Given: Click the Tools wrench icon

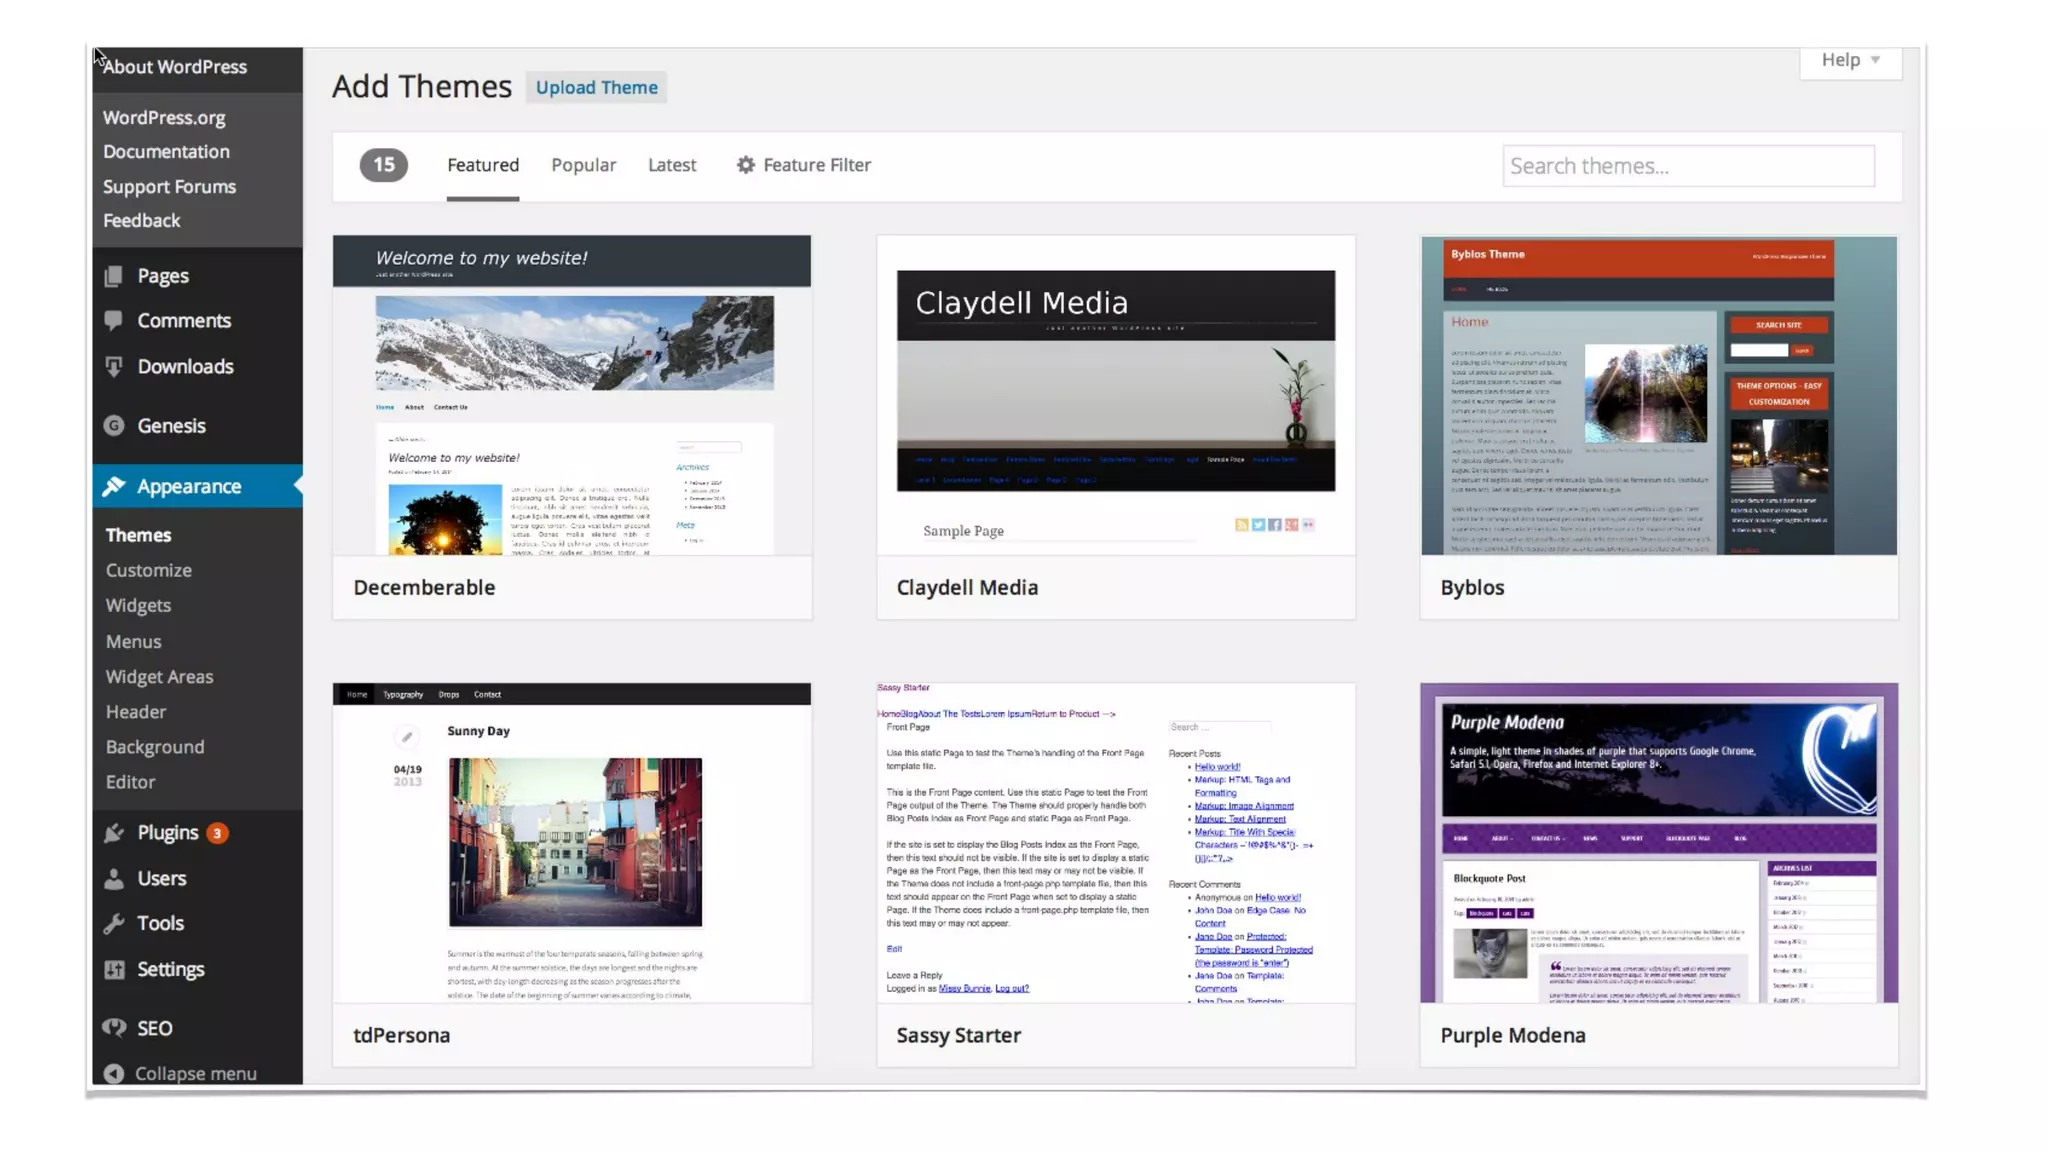Looking at the screenshot, I should click(x=114, y=924).
